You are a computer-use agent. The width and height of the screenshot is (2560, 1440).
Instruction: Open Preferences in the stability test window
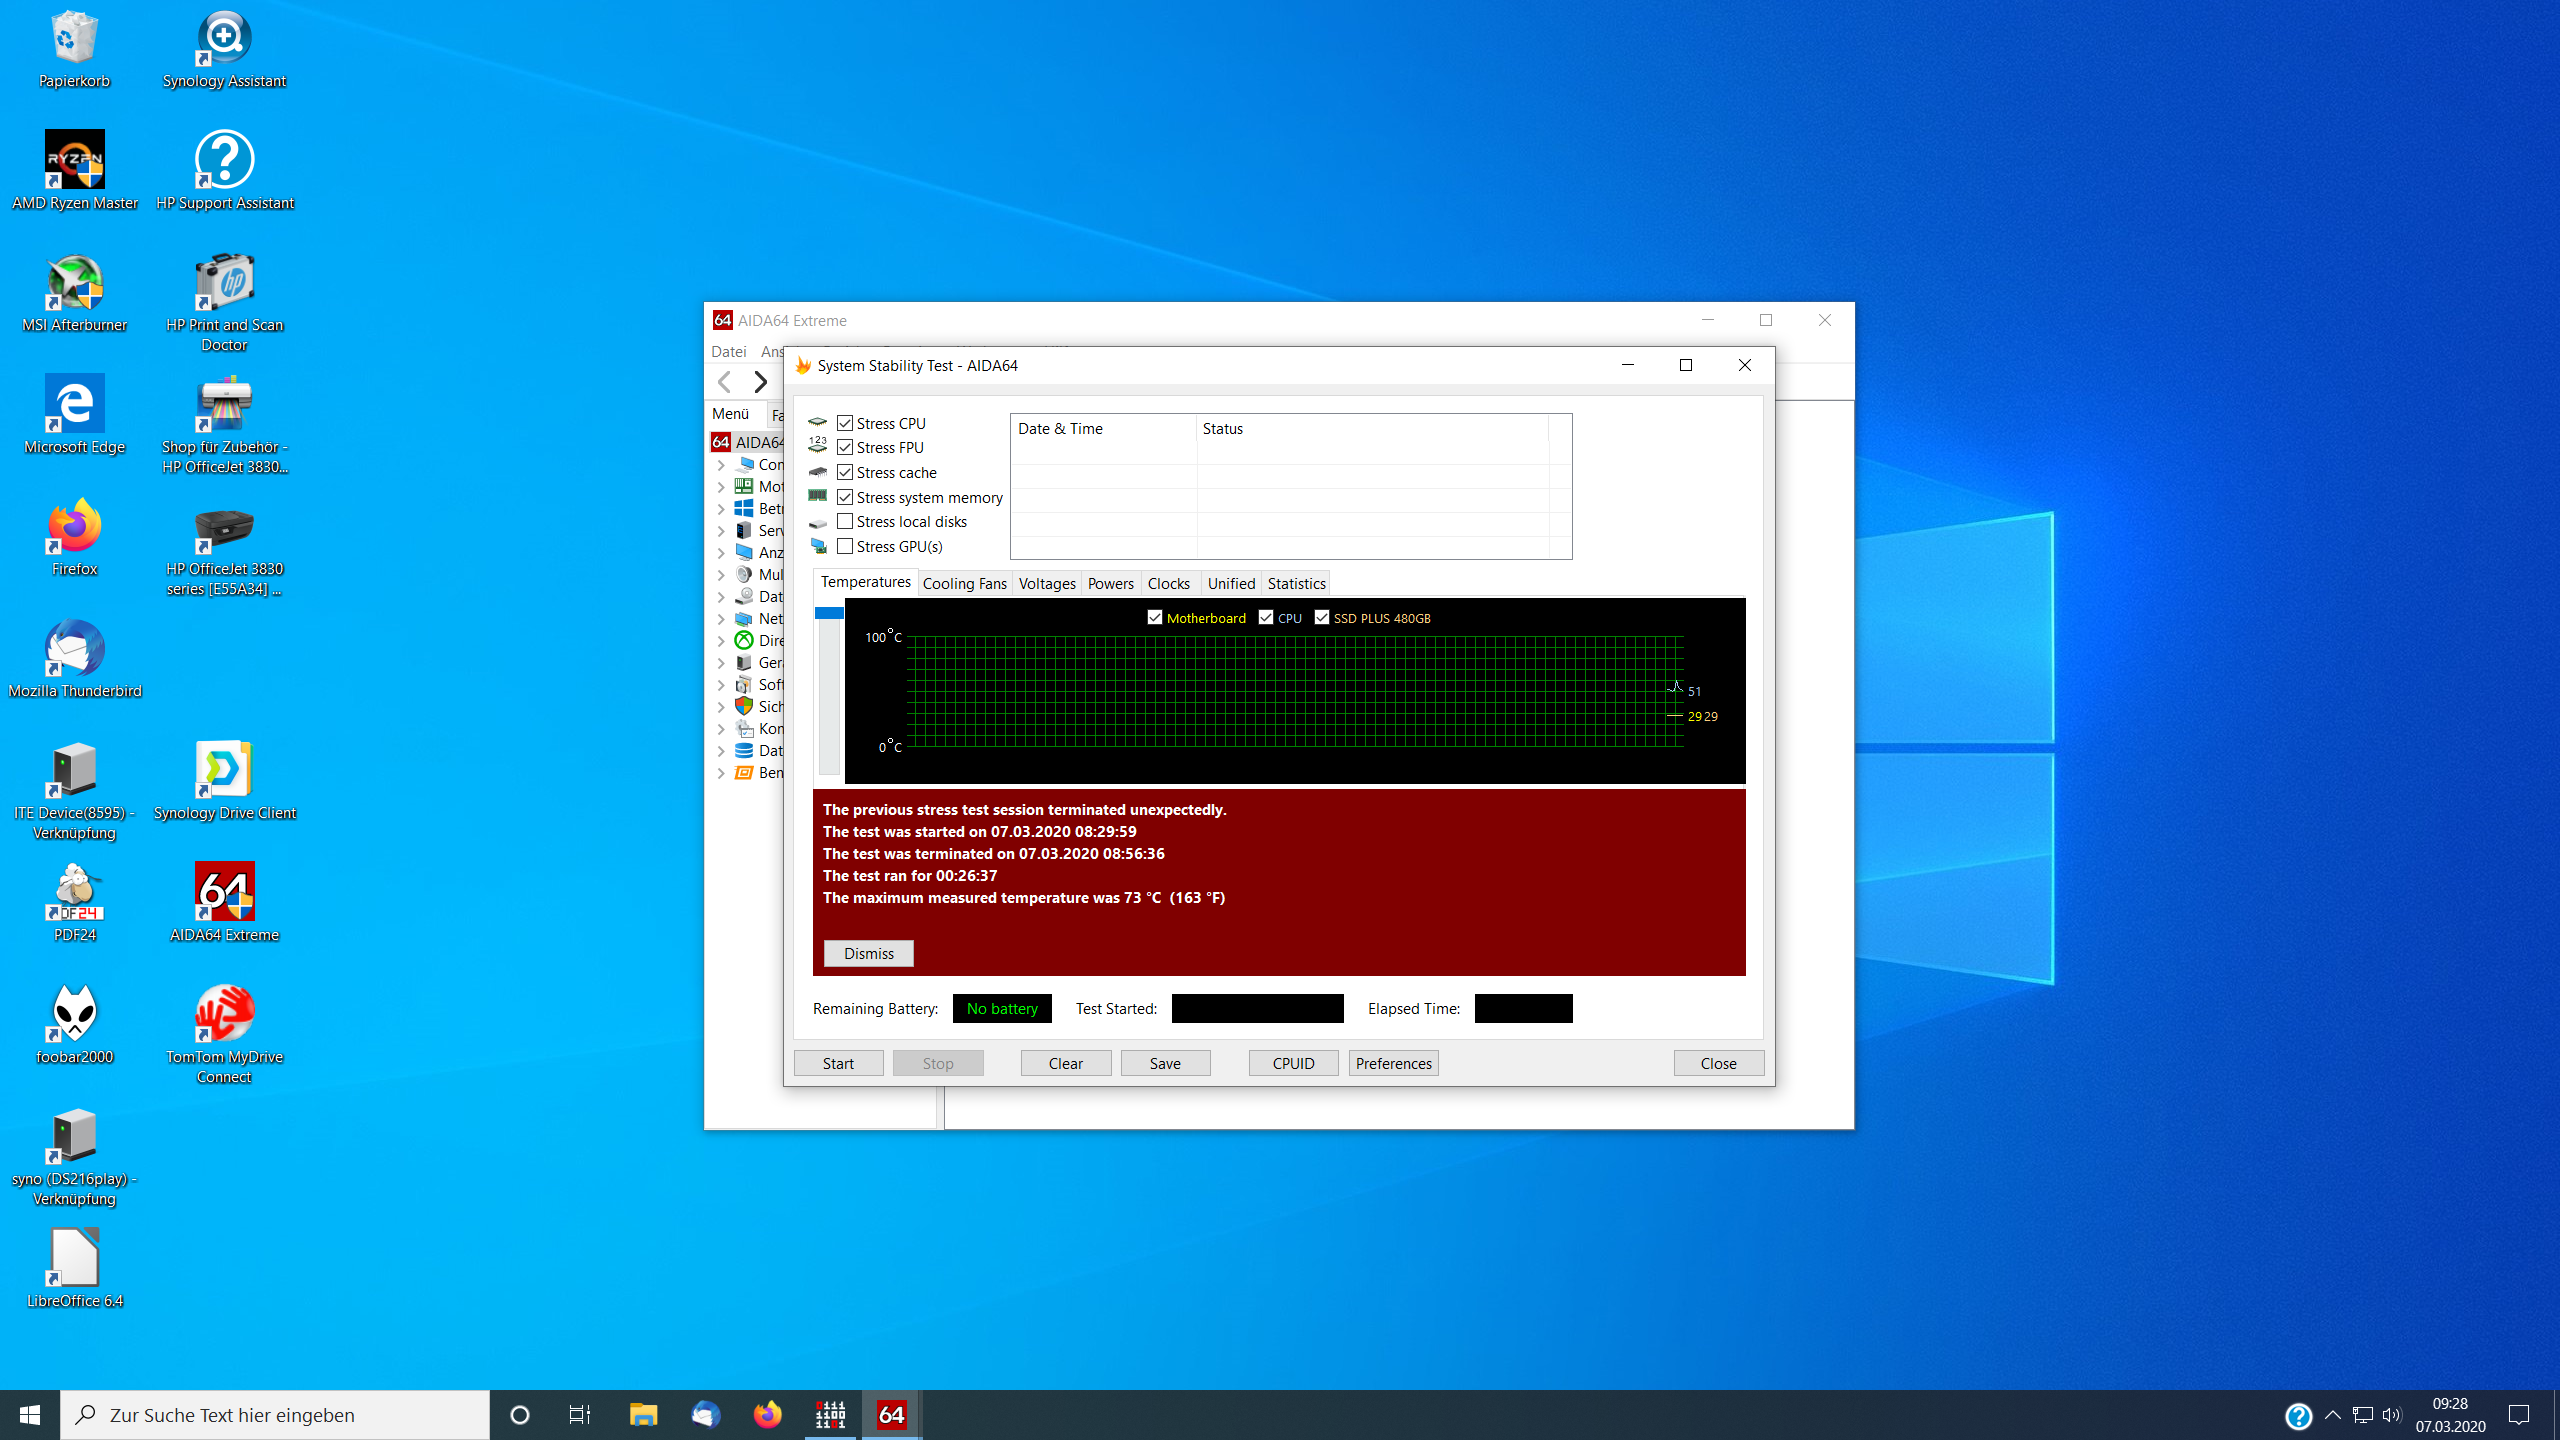(1393, 1063)
